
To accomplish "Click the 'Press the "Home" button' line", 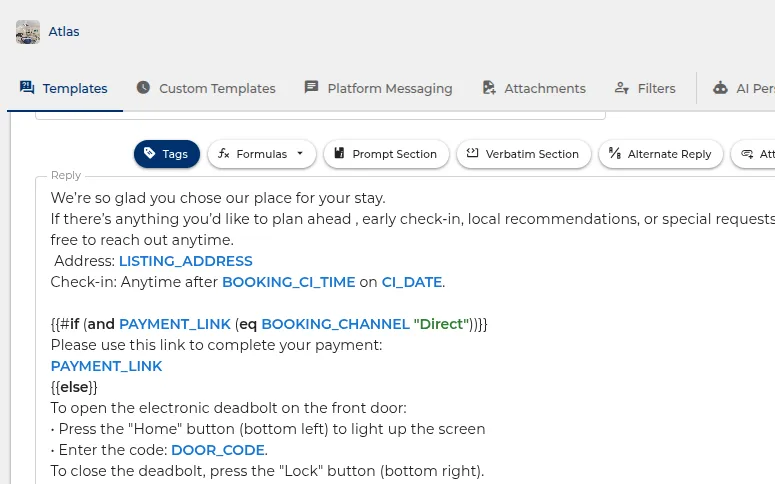I will (x=268, y=429).
